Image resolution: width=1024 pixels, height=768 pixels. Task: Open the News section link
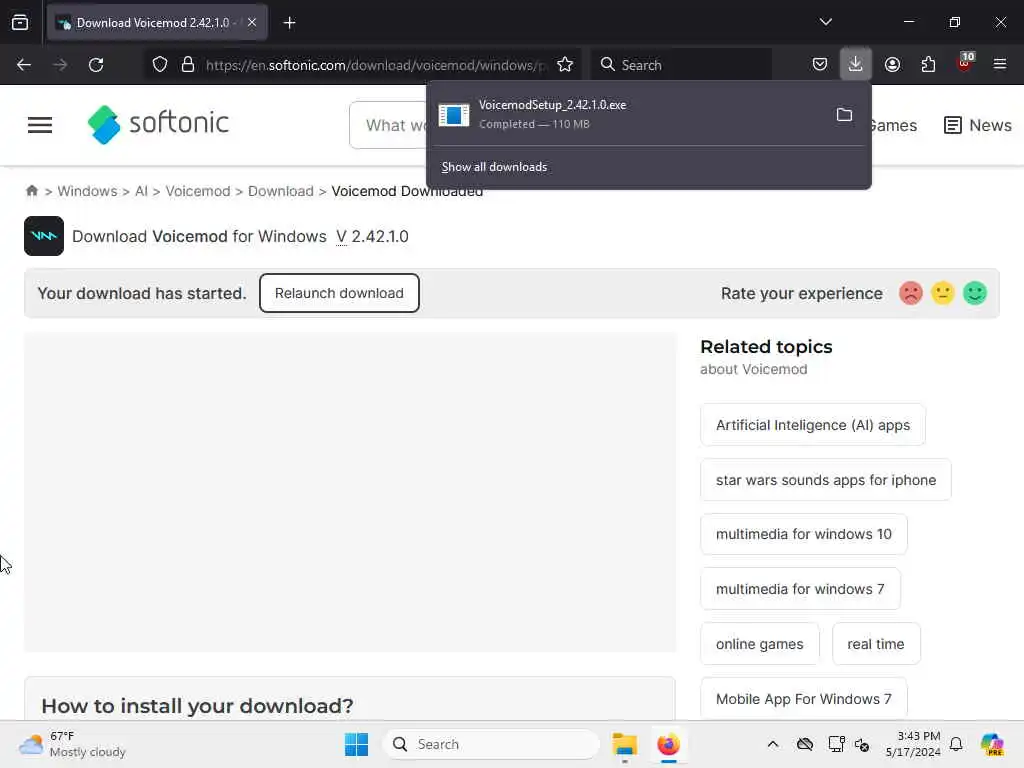[978, 125]
